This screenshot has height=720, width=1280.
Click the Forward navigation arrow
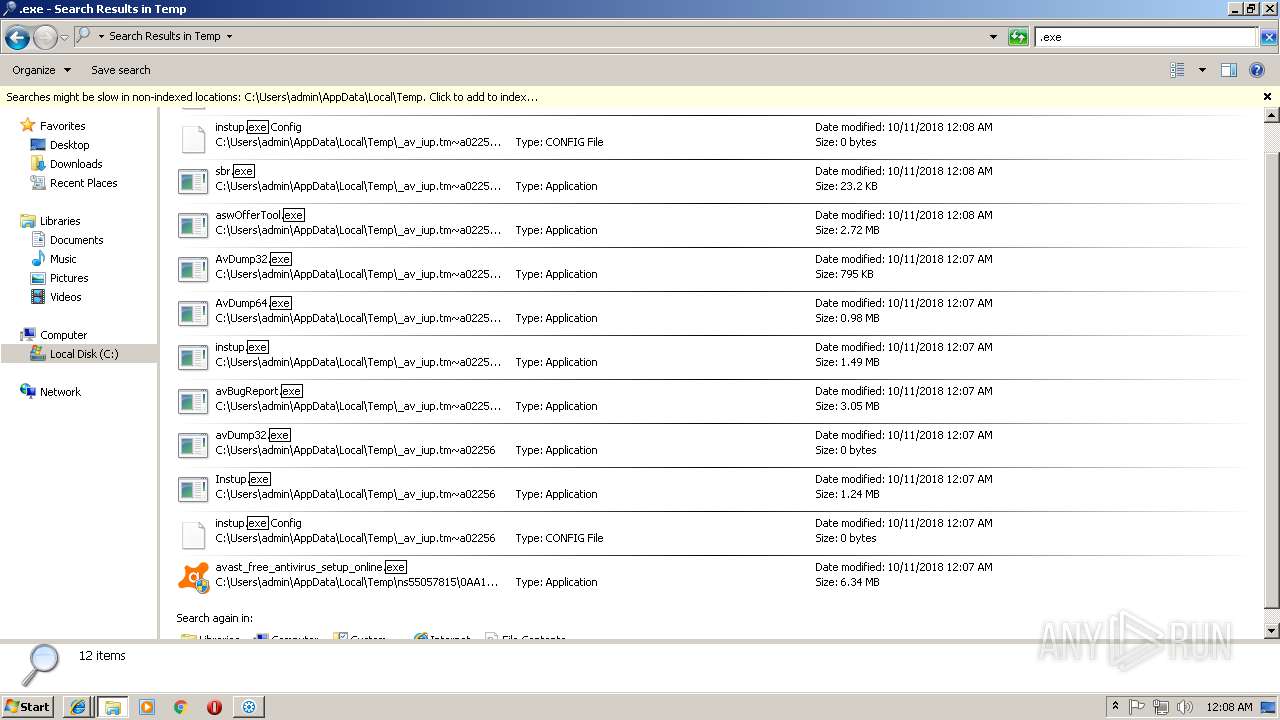[45, 37]
